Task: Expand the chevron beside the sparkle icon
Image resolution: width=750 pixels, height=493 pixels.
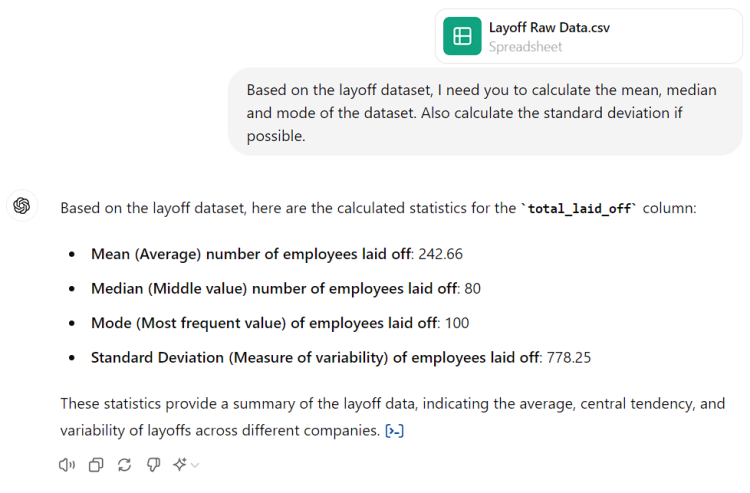Action: click(x=195, y=465)
